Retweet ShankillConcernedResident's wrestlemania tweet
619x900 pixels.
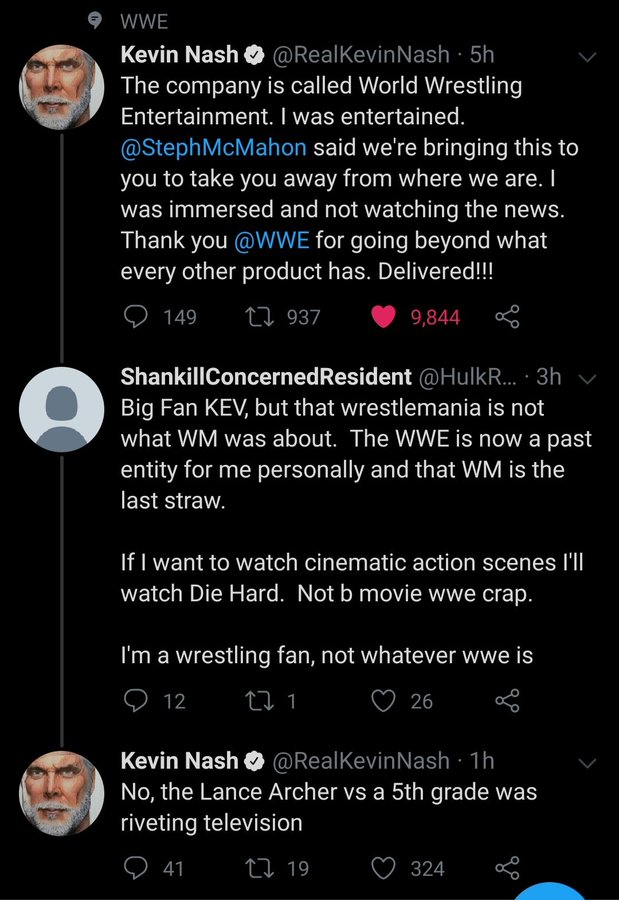(x=258, y=701)
